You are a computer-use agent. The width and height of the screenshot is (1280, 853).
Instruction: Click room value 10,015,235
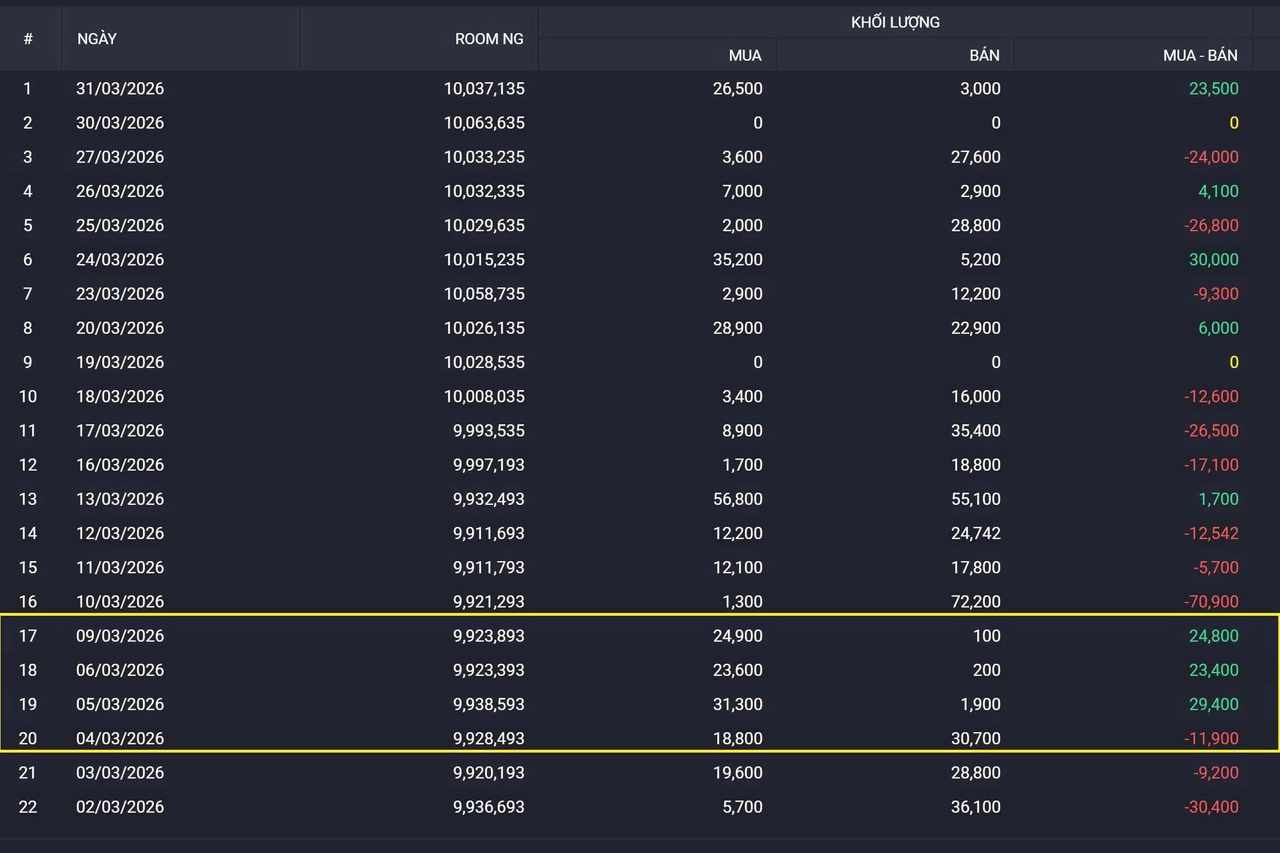(484, 259)
